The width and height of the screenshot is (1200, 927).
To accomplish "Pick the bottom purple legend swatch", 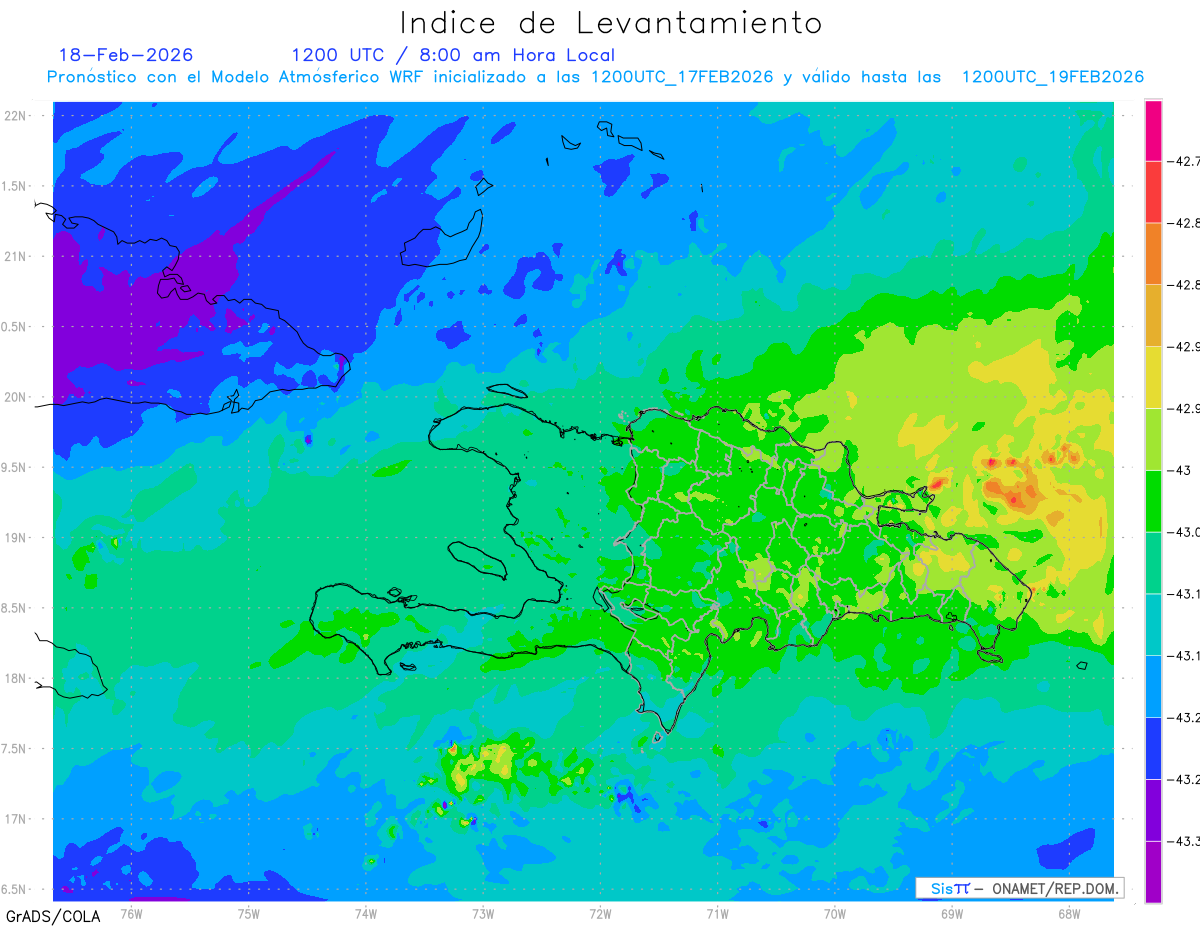I will [1153, 872].
